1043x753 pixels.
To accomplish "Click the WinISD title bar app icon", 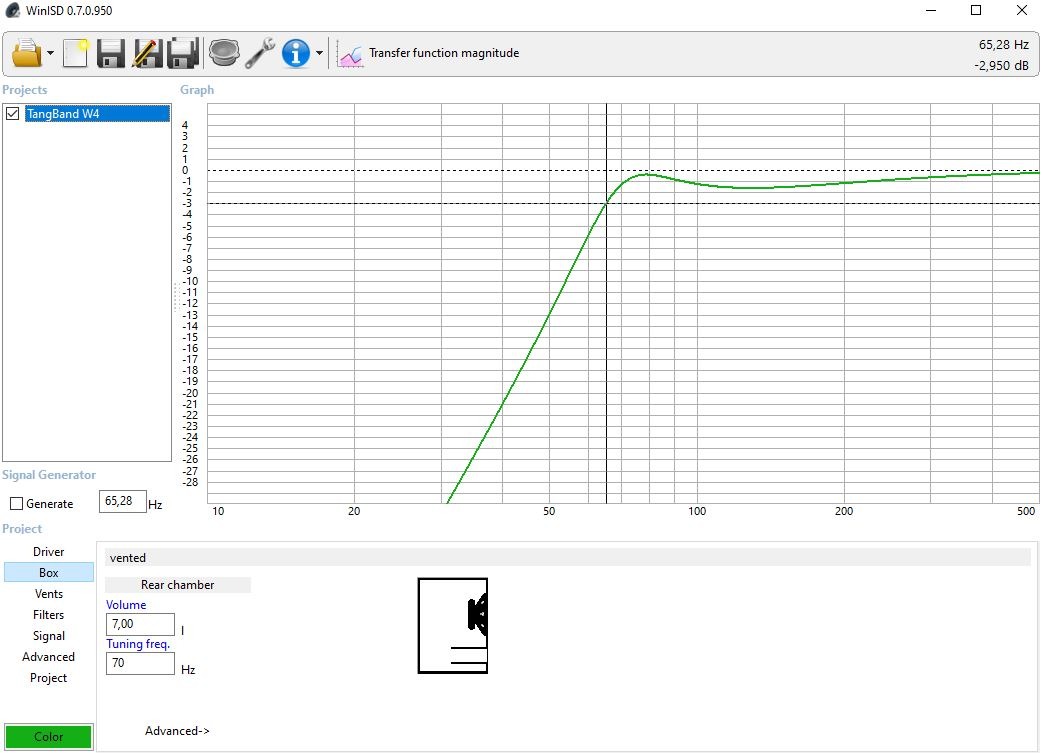I will coord(13,11).
